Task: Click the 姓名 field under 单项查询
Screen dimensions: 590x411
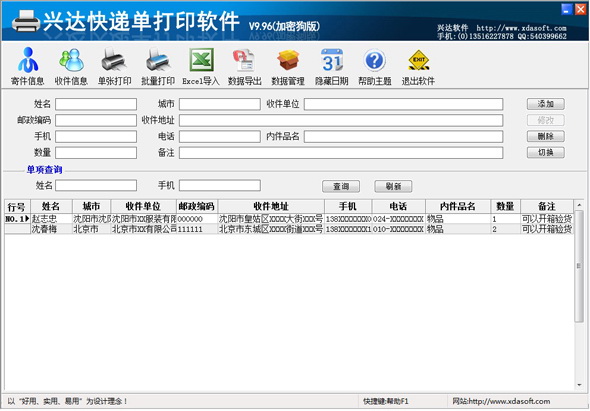Action: (96, 185)
